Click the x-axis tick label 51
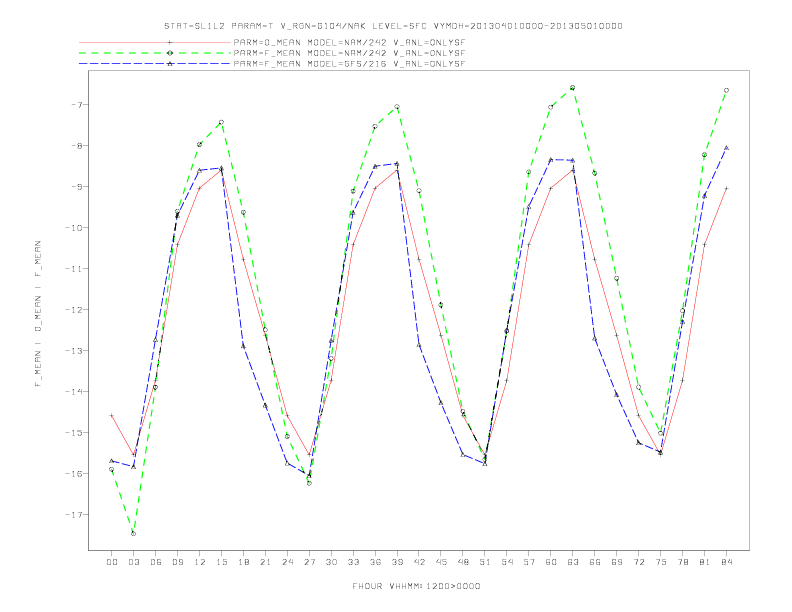This screenshot has height=612, width=792. (x=485, y=562)
